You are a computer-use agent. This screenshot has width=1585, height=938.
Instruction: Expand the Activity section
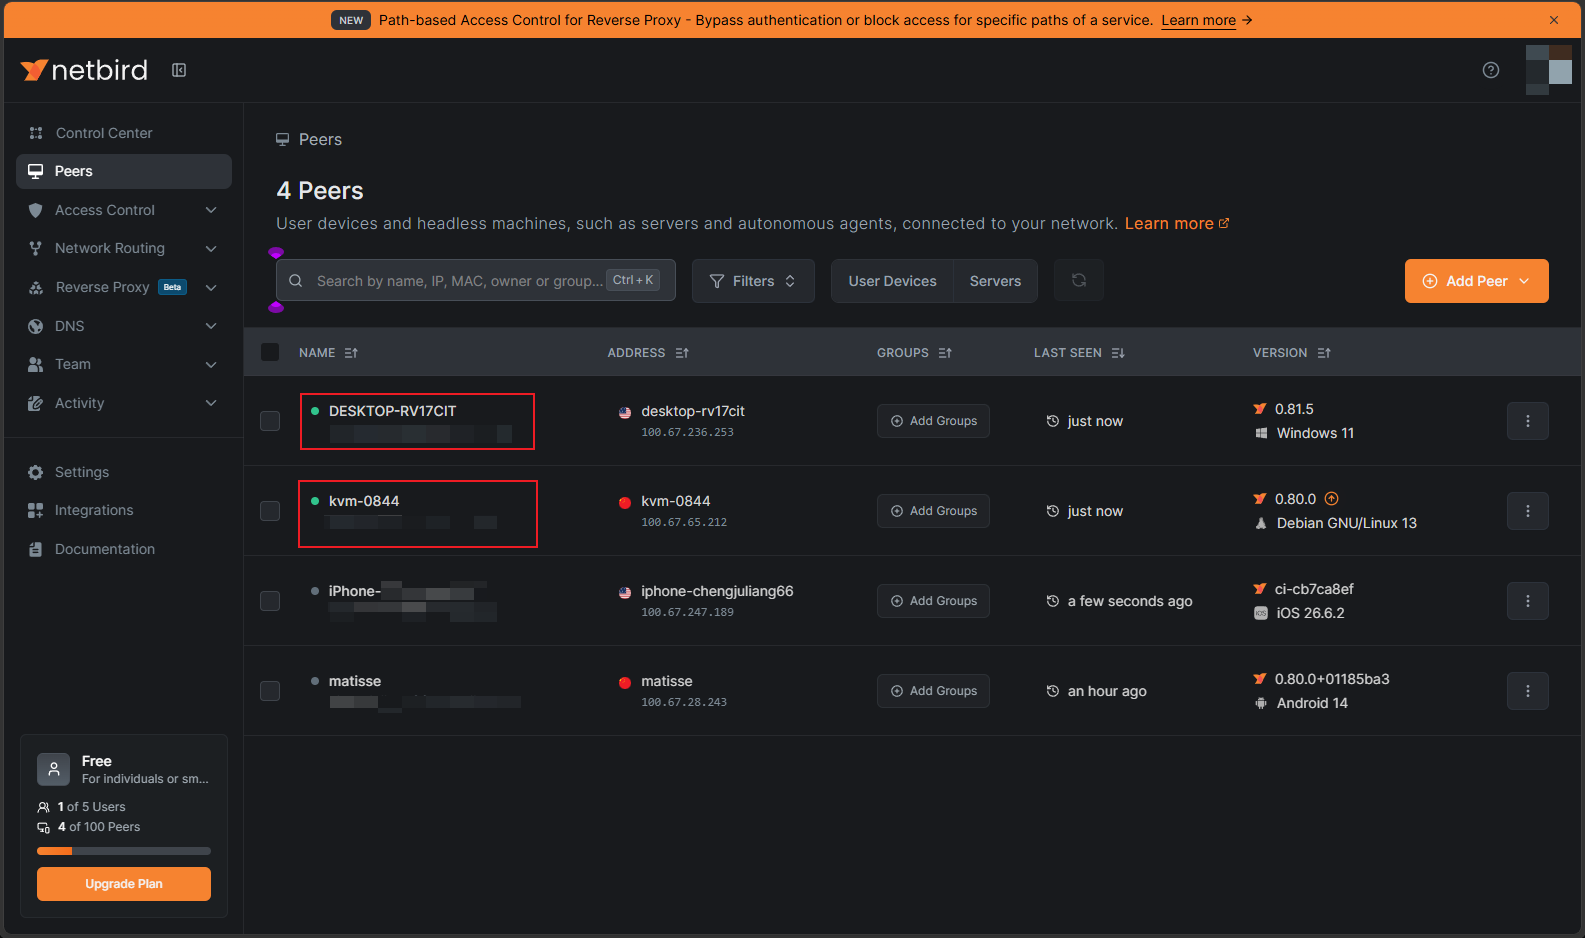124,403
